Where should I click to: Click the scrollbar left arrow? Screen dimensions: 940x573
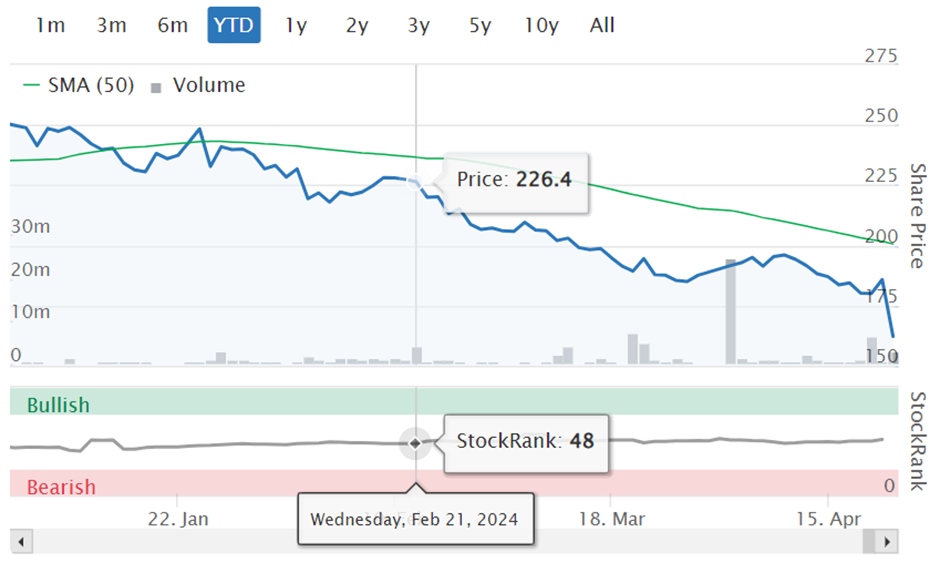click(21, 542)
